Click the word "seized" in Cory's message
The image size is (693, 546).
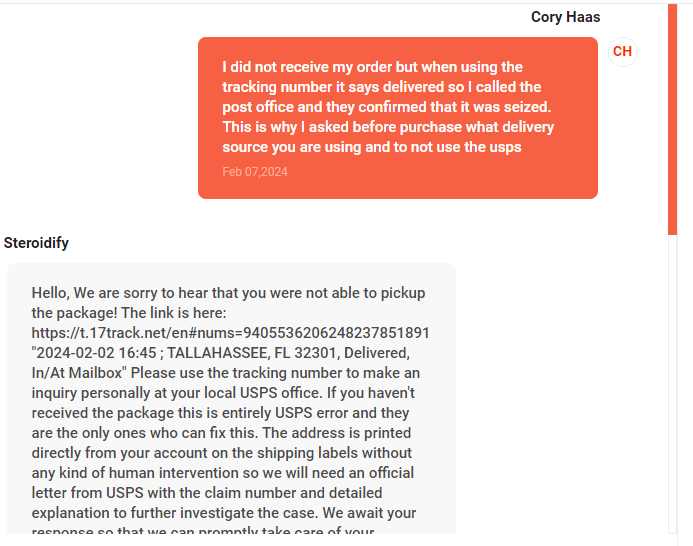tap(524, 107)
